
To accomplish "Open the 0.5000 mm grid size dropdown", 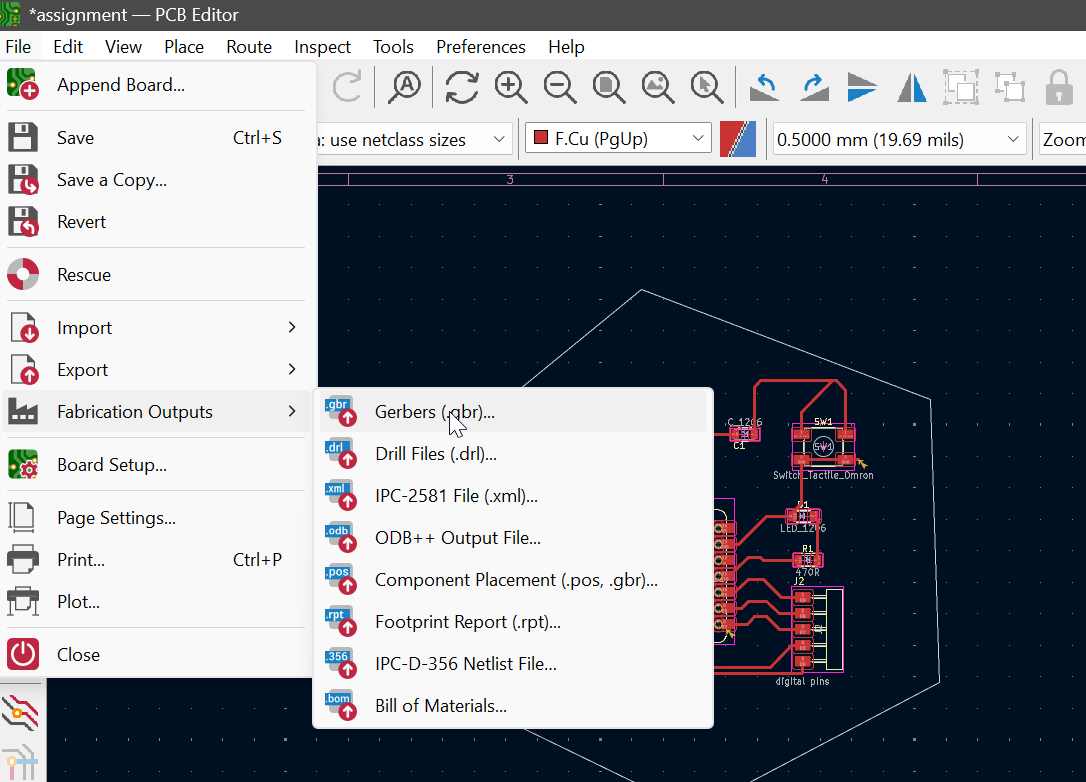I will (899, 140).
